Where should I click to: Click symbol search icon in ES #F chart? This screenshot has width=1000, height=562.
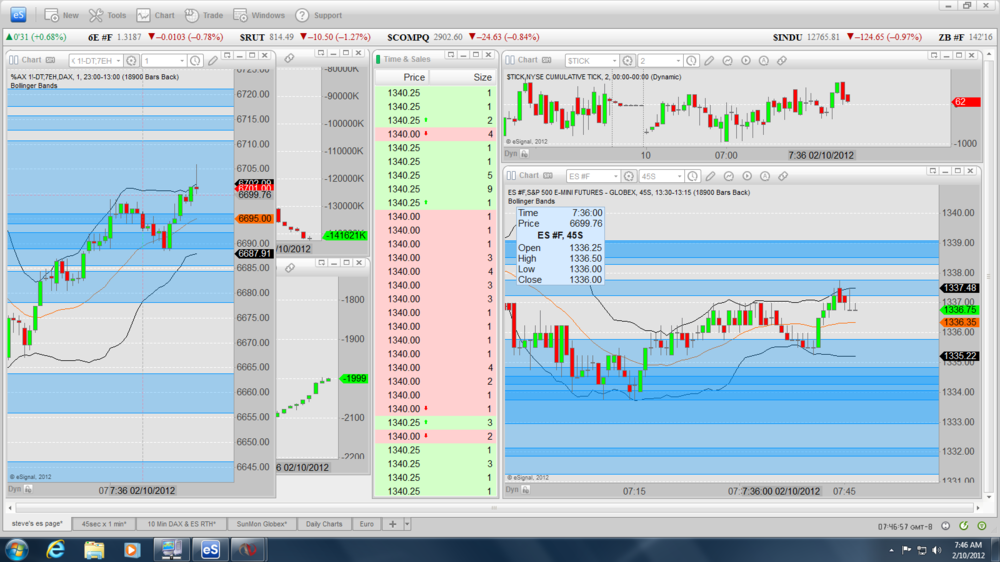(629, 176)
